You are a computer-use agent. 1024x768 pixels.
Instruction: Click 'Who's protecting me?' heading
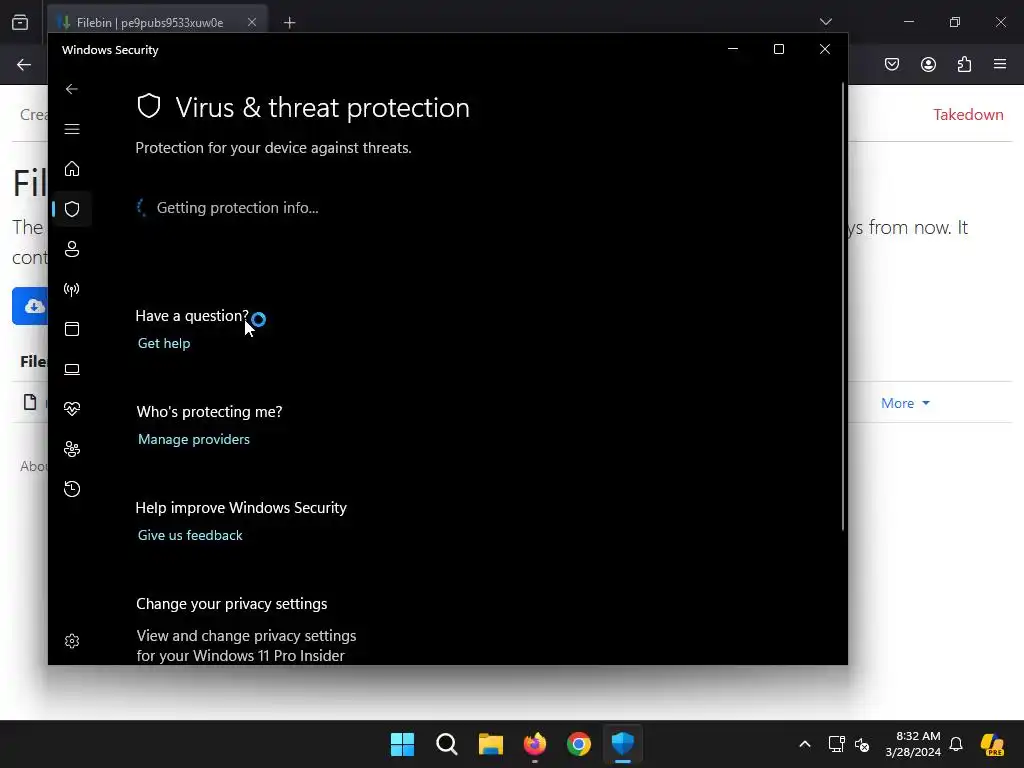(210, 412)
